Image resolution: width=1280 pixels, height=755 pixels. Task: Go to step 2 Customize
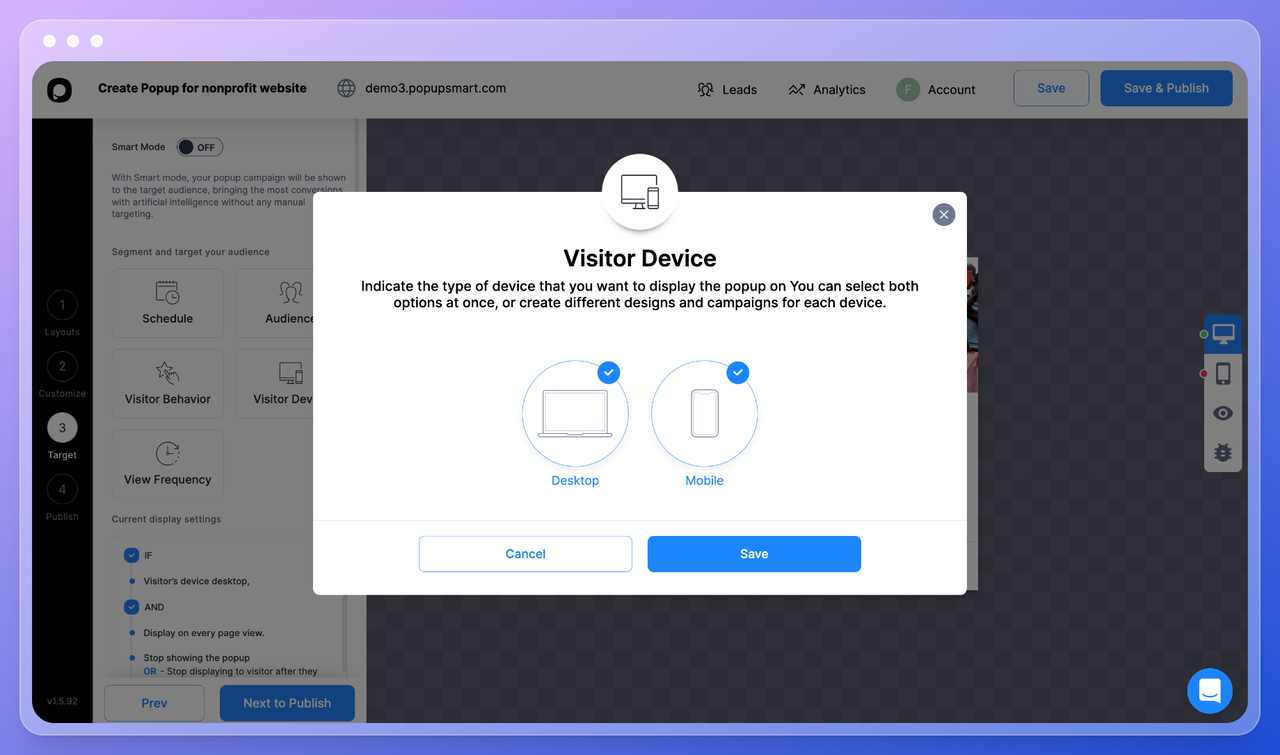click(x=62, y=366)
